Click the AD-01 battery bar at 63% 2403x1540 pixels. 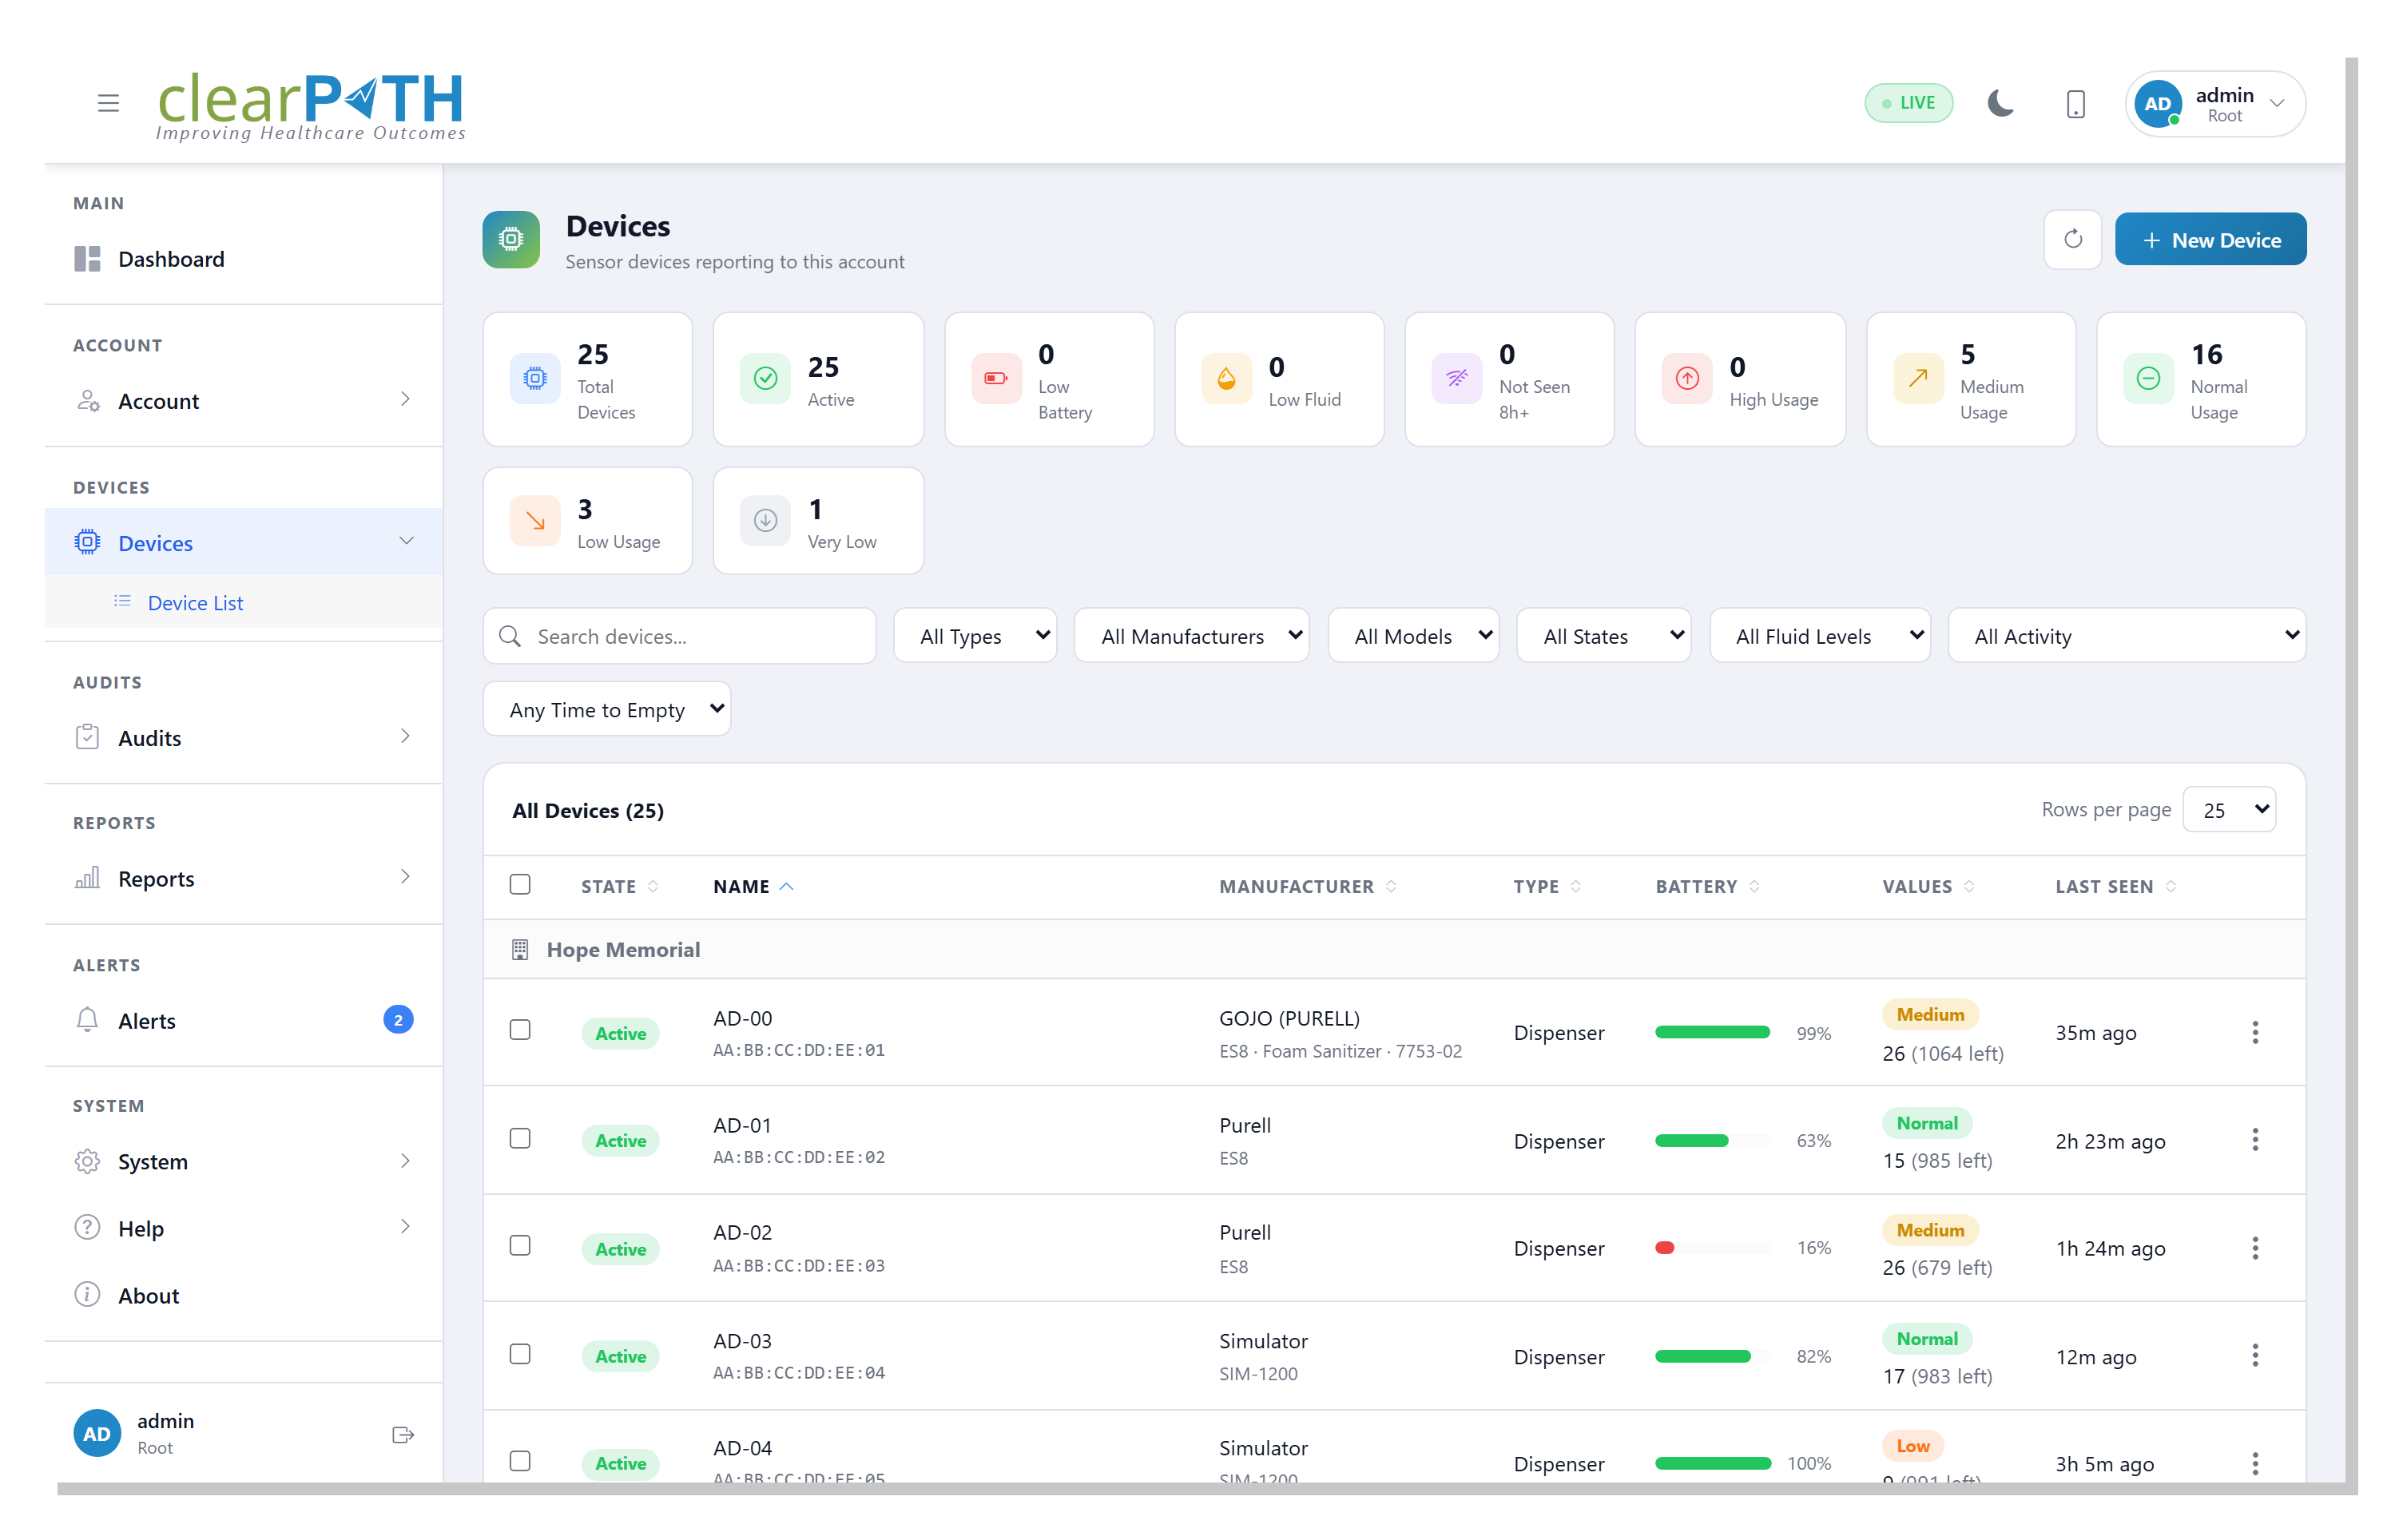pyautogui.click(x=1712, y=1141)
